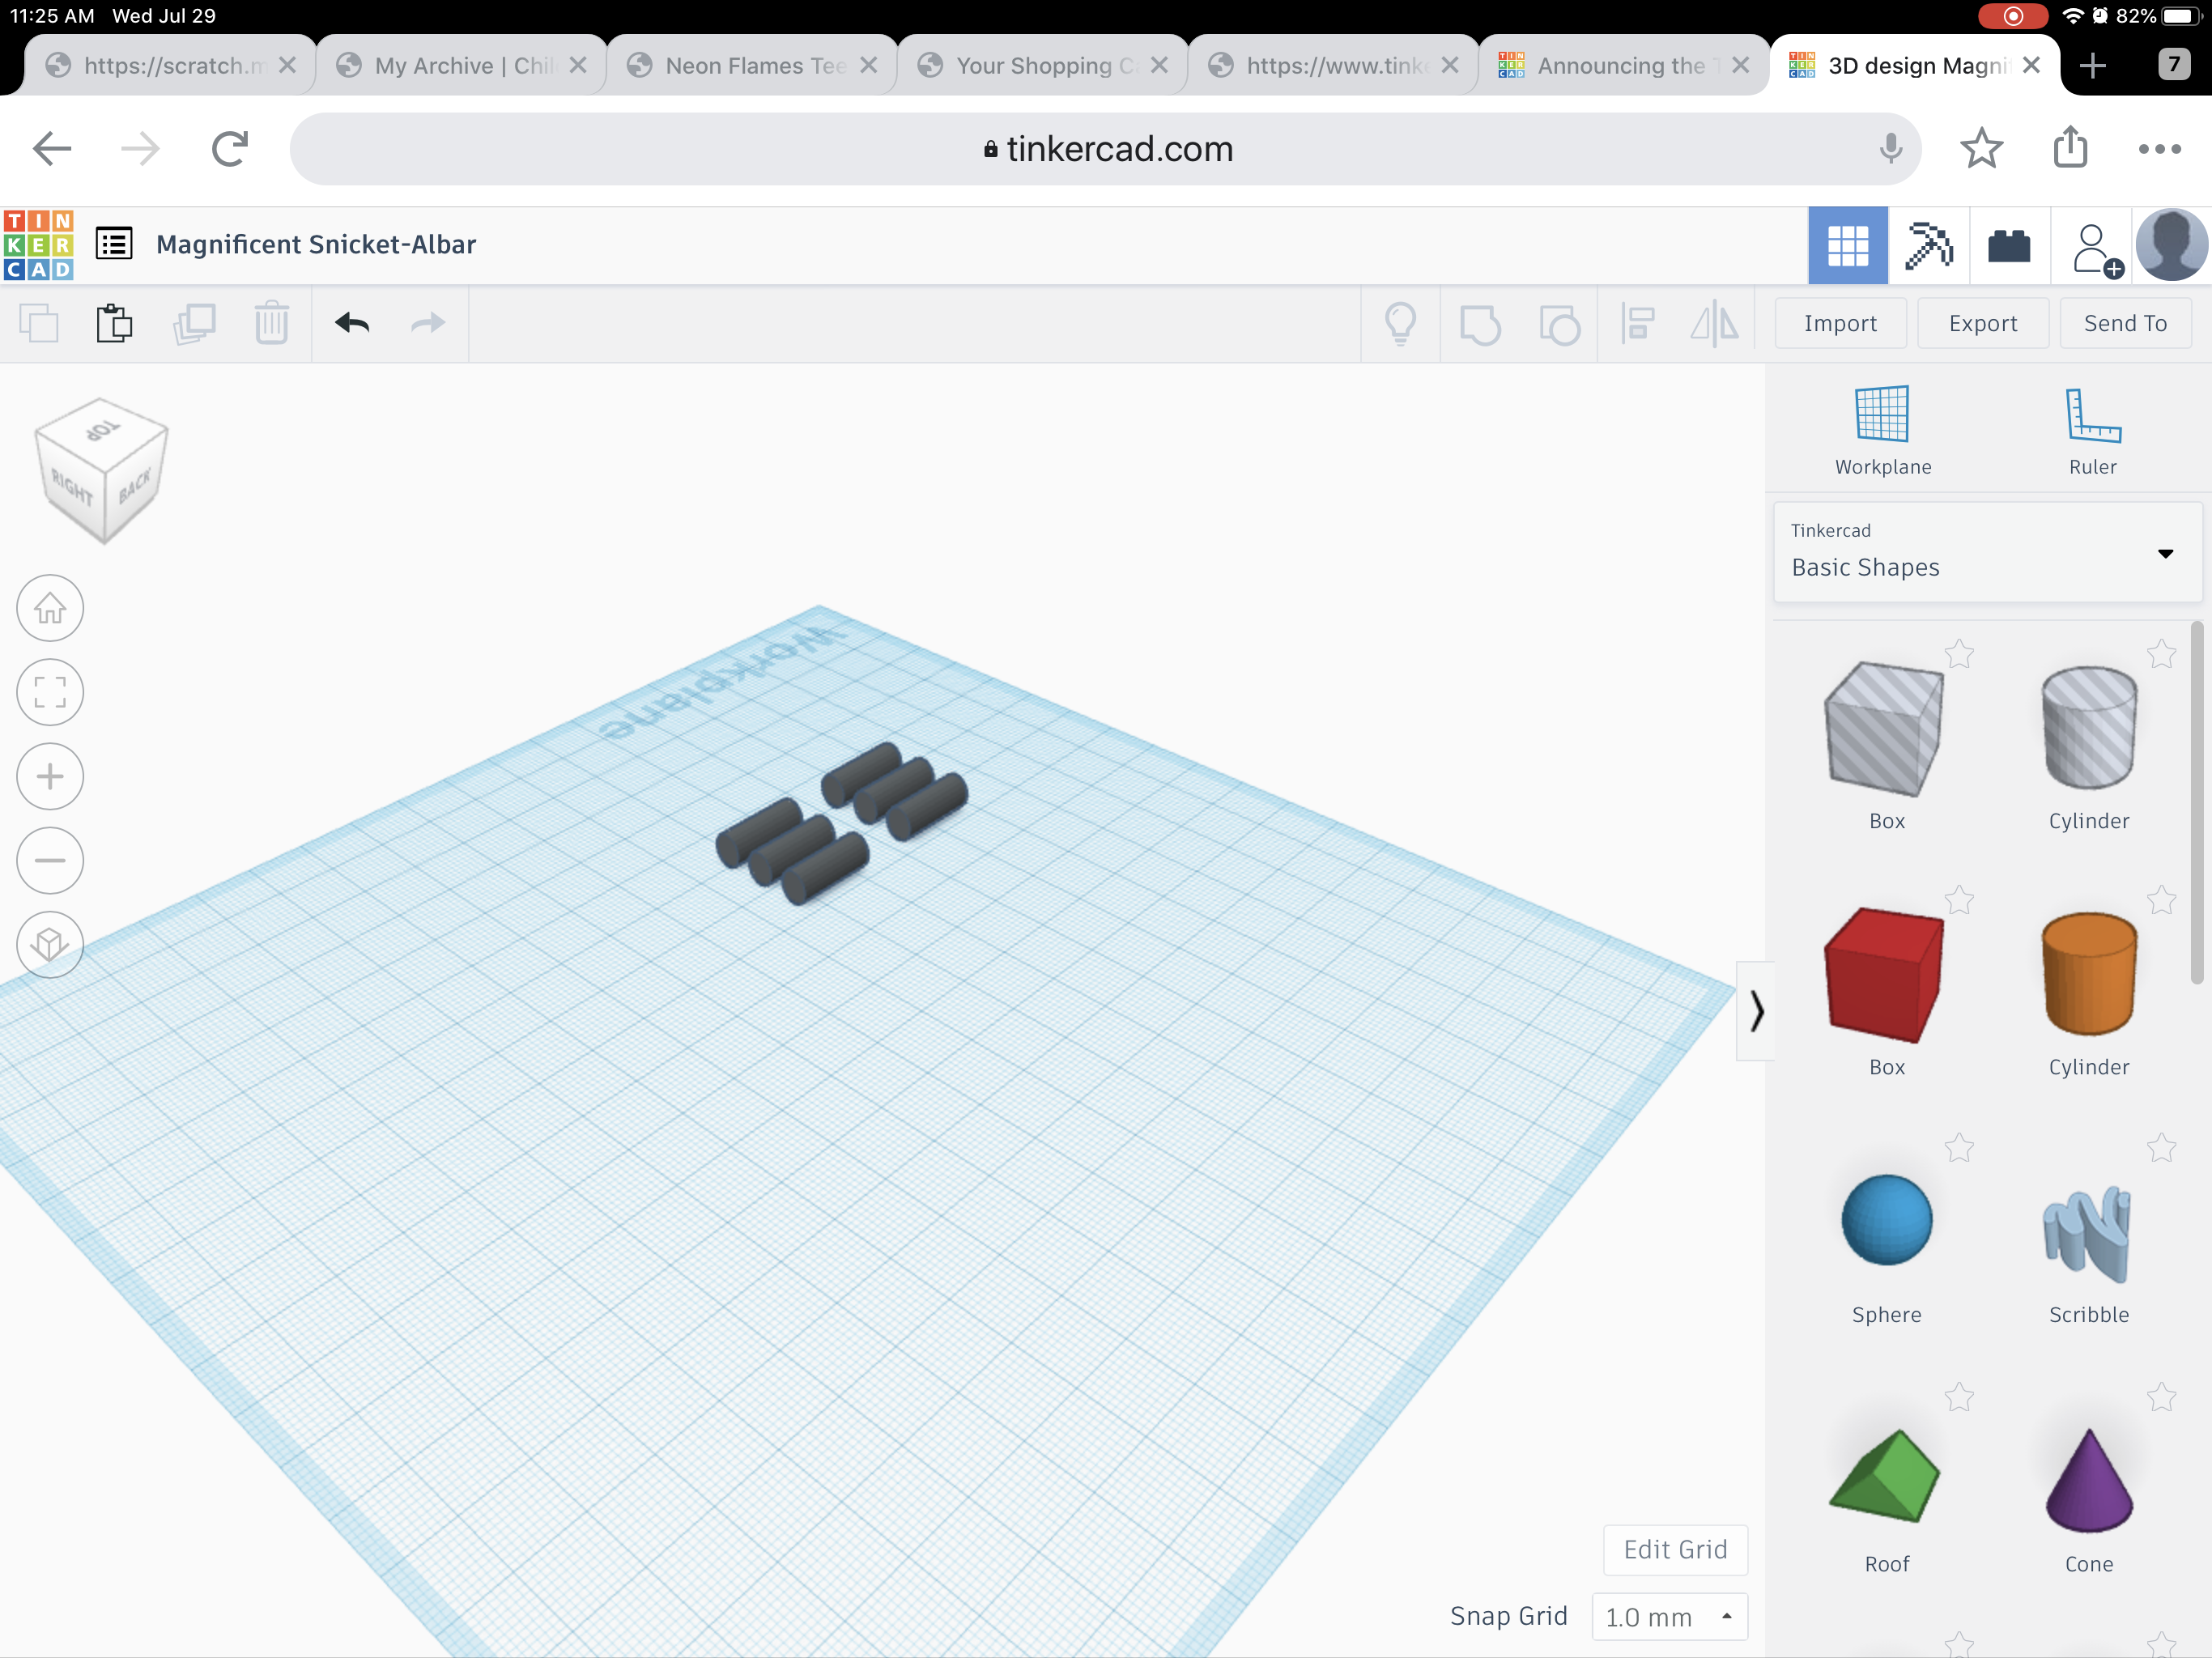Screen dimensions: 2212x1658
Task: Open the Tinkercad logo home link
Action: coord(39,245)
